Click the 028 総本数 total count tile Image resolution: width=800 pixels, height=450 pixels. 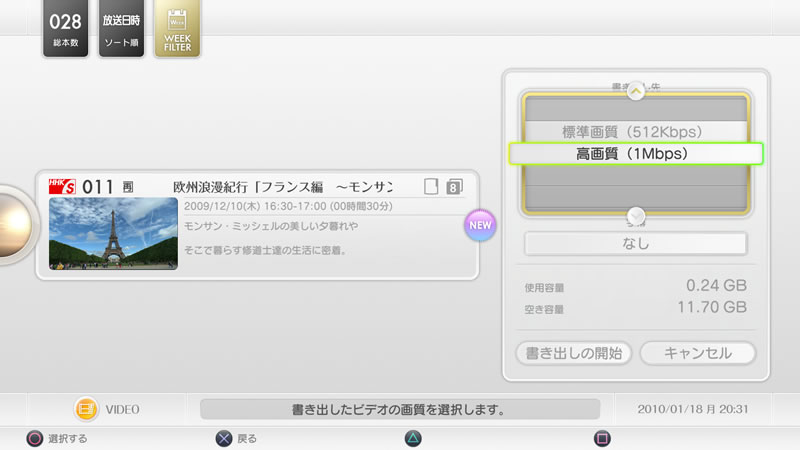pos(65,27)
